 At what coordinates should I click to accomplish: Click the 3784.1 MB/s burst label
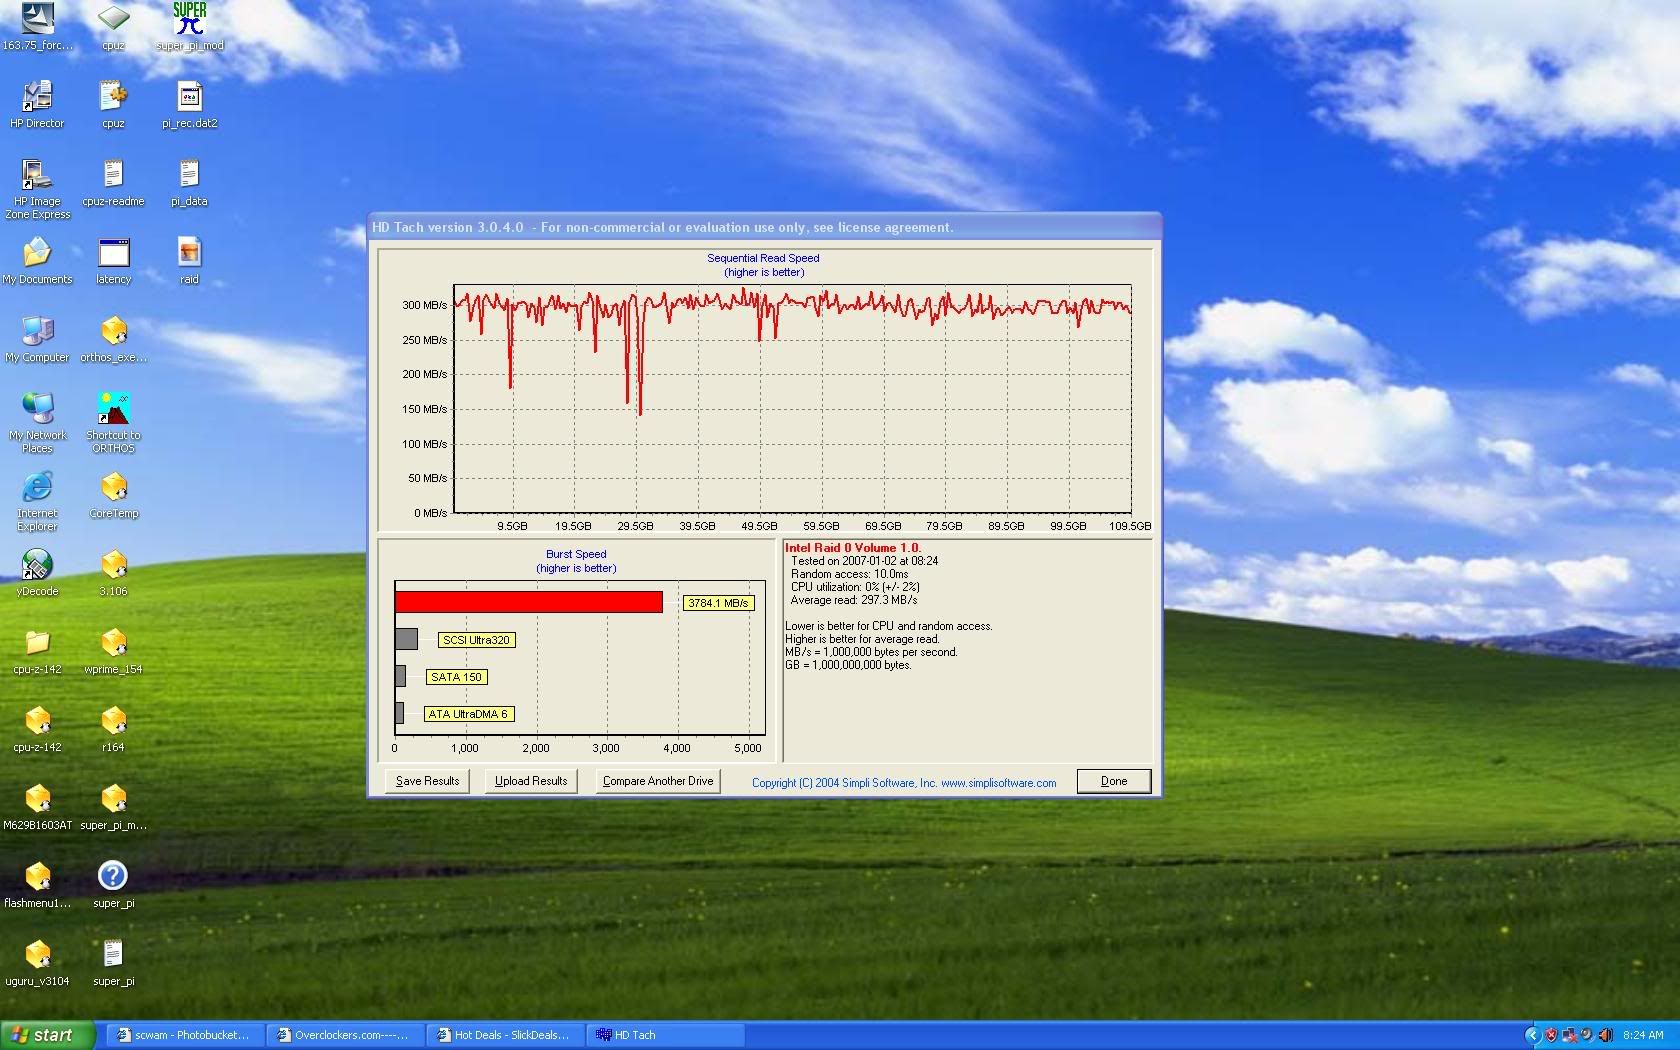718,603
